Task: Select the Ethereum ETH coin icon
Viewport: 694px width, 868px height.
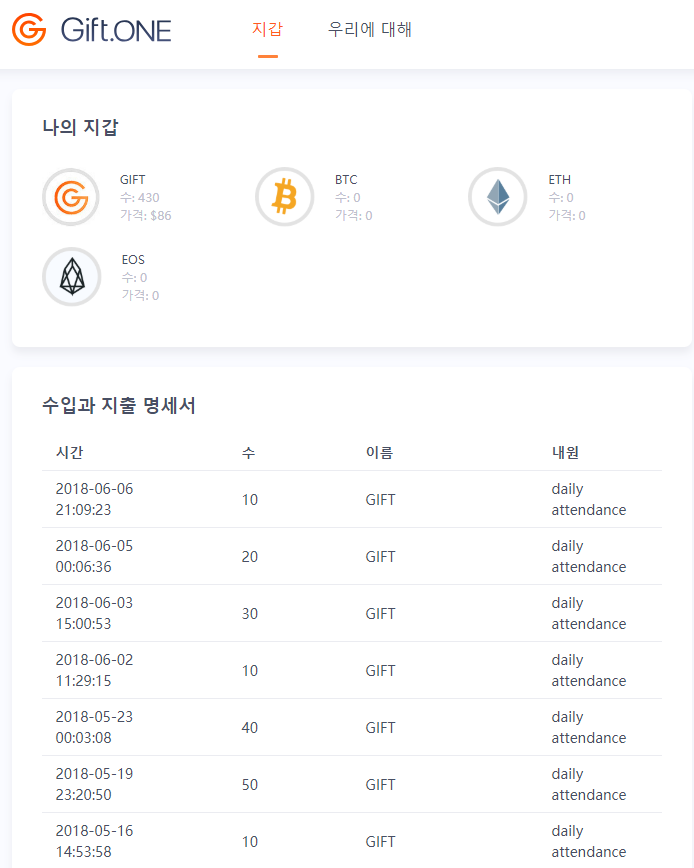Action: click(x=497, y=197)
